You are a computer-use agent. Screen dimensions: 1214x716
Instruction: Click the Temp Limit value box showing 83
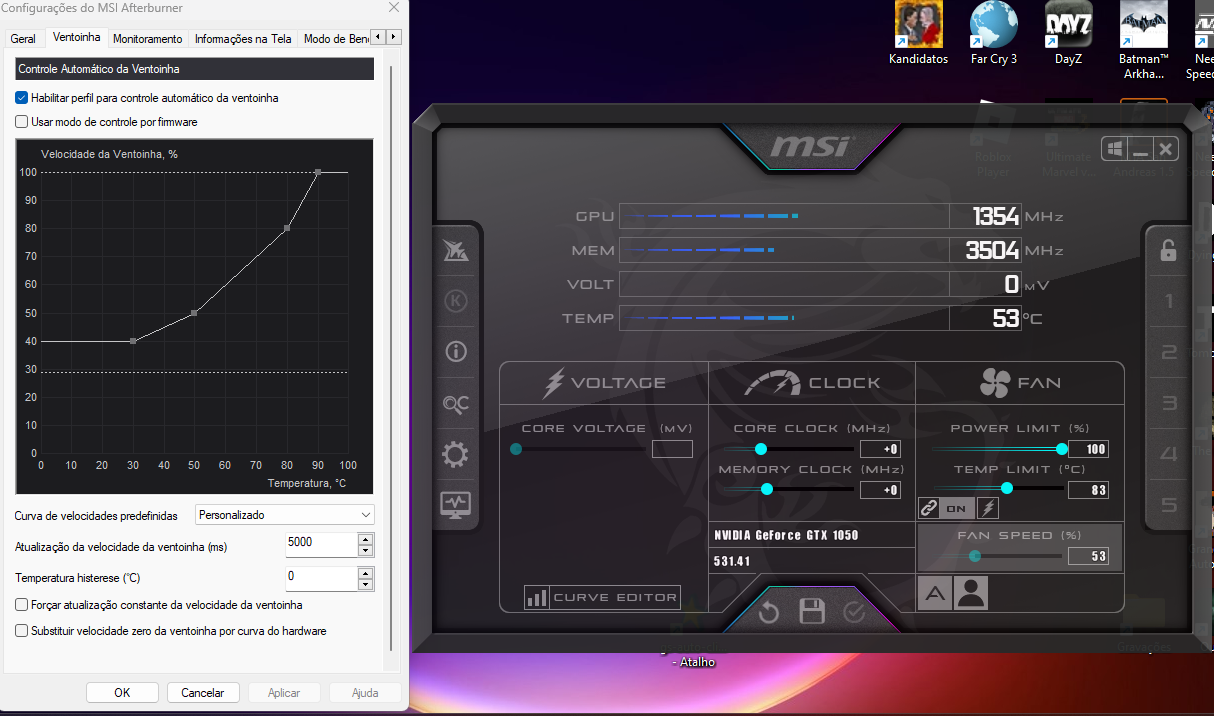pos(1088,490)
